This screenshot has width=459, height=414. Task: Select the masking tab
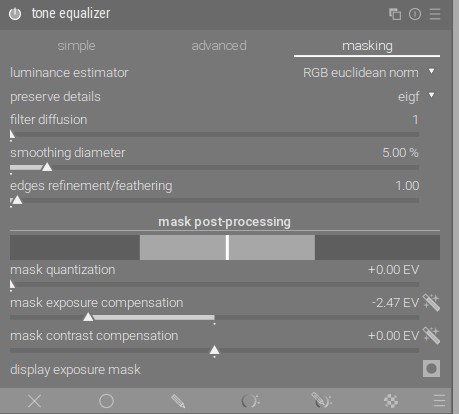(367, 46)
